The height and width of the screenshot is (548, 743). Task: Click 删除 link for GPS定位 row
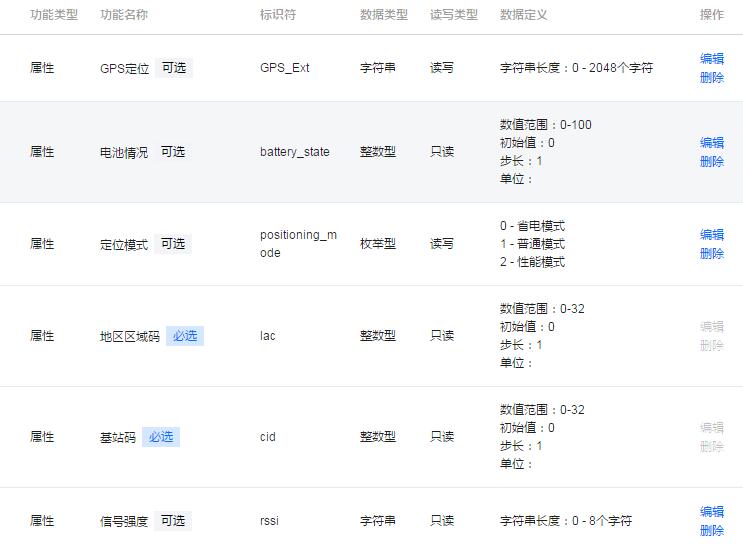click(712, 78)
